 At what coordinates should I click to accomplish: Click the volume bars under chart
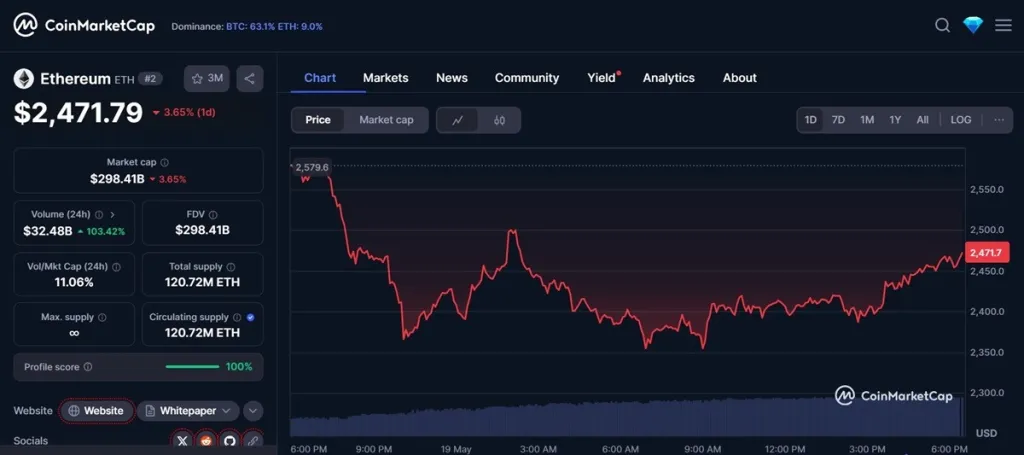tap(626, 417)
